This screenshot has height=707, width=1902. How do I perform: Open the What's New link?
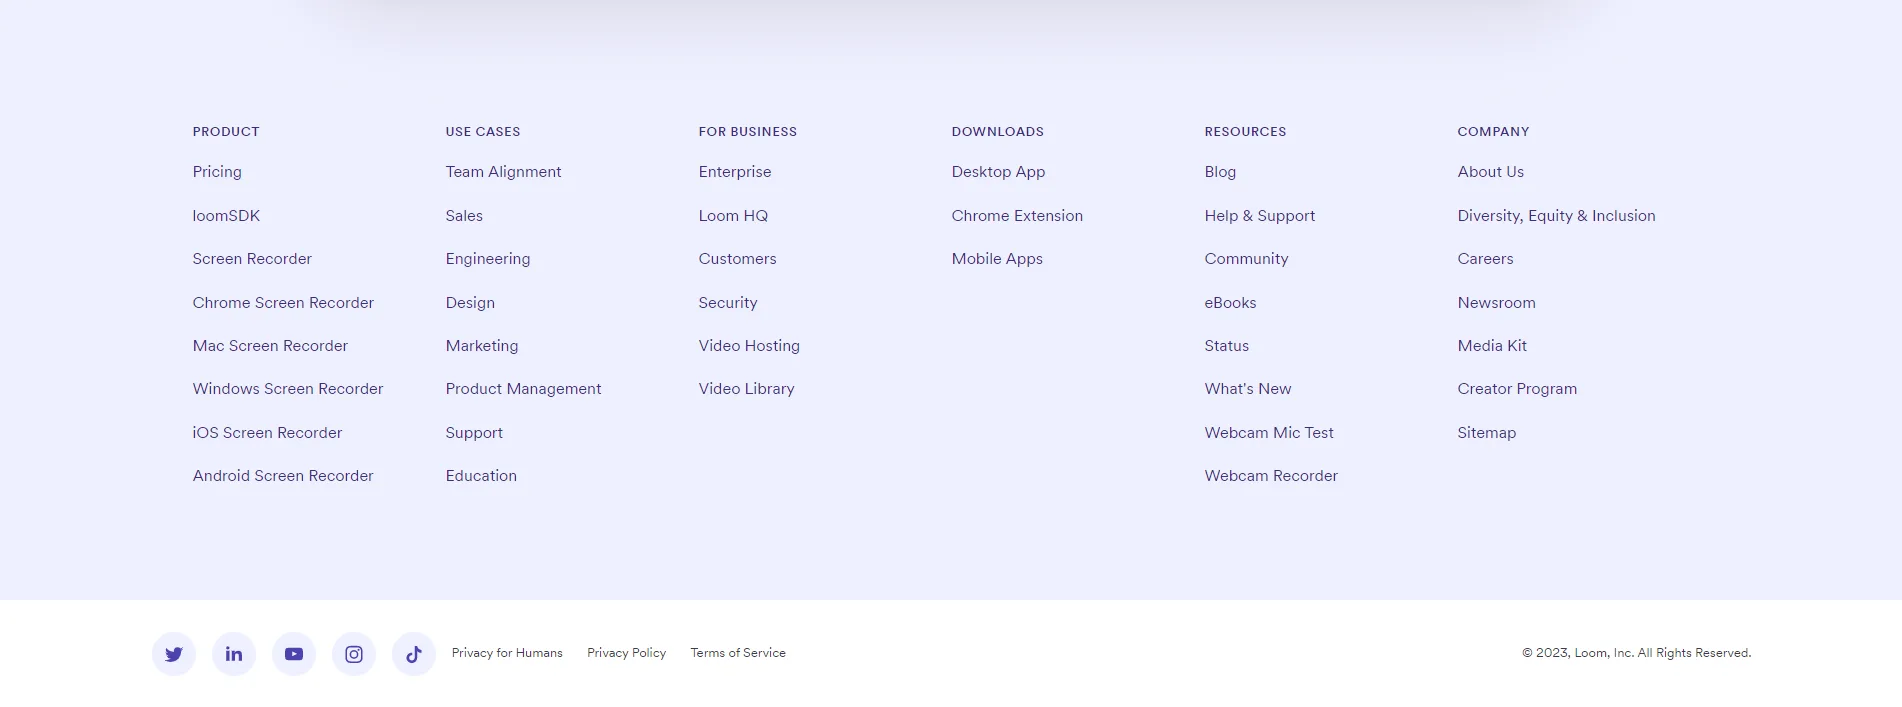pos(1247,389)
